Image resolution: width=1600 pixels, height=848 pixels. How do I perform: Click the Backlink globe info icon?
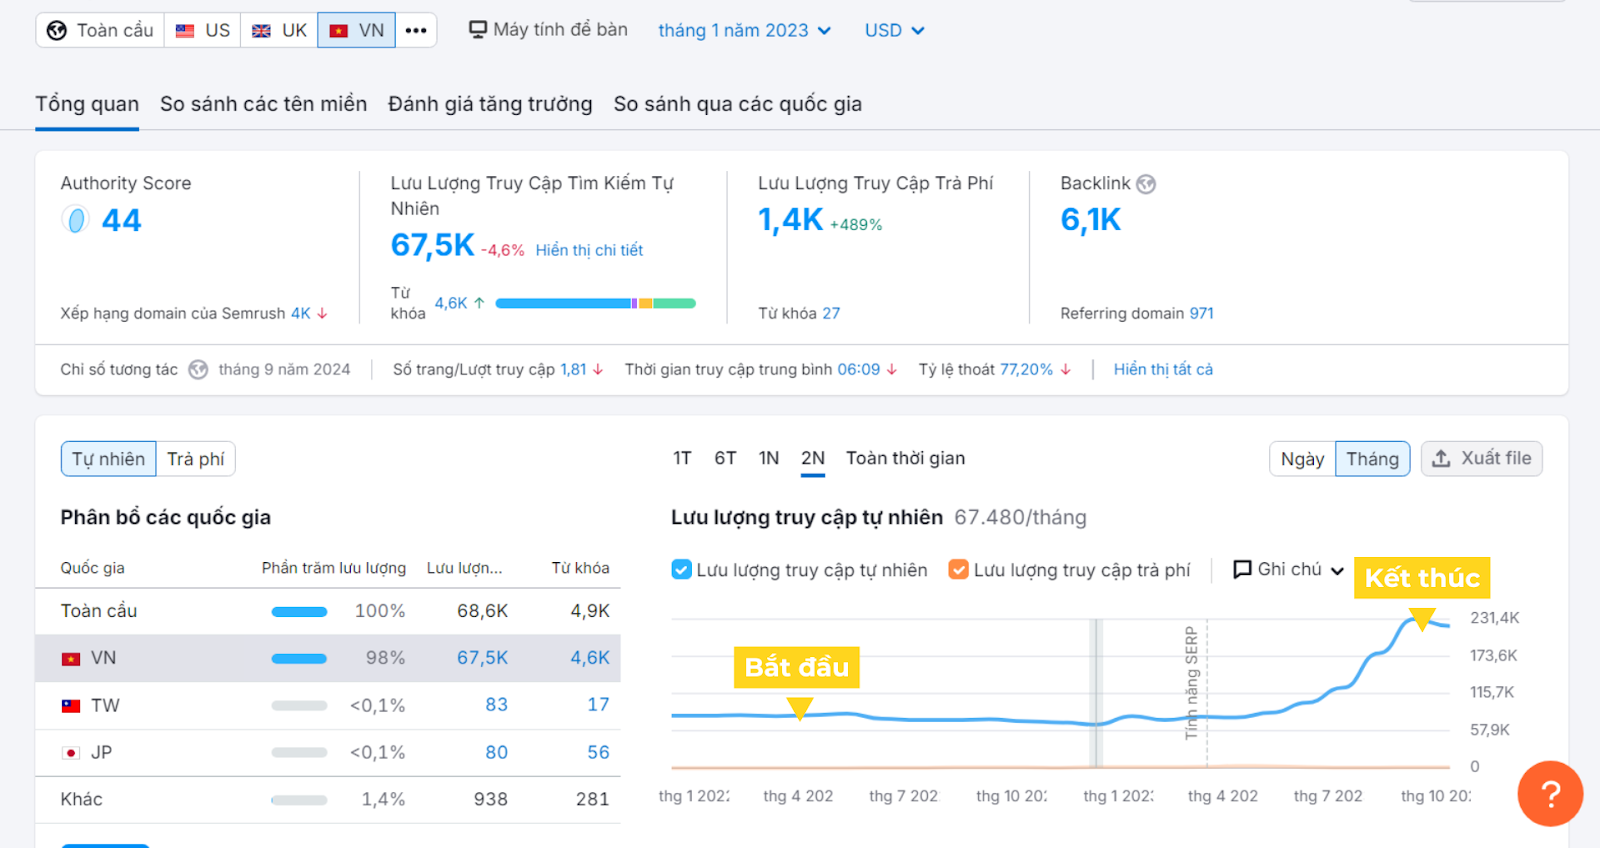pyautogui.click(x=1146, y=184)
